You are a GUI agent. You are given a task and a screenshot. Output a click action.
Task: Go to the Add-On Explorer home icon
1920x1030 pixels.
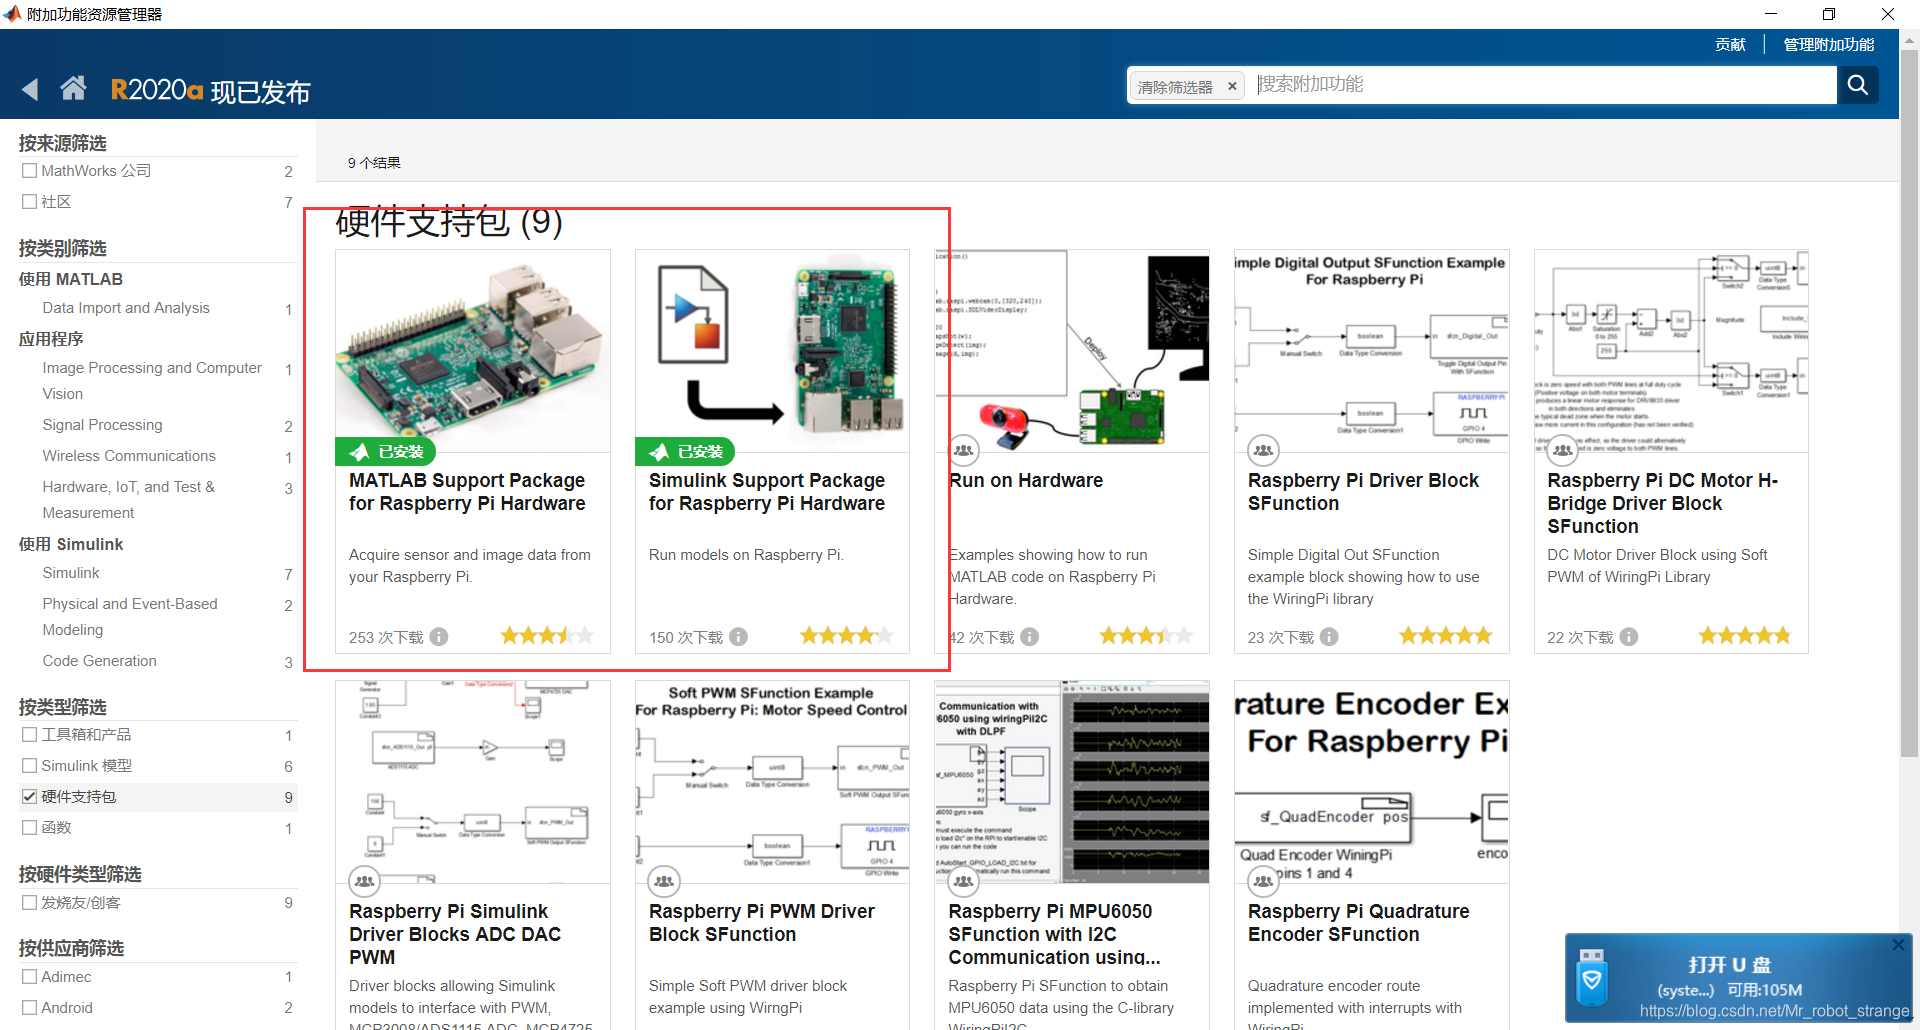(x=73, y=89)
